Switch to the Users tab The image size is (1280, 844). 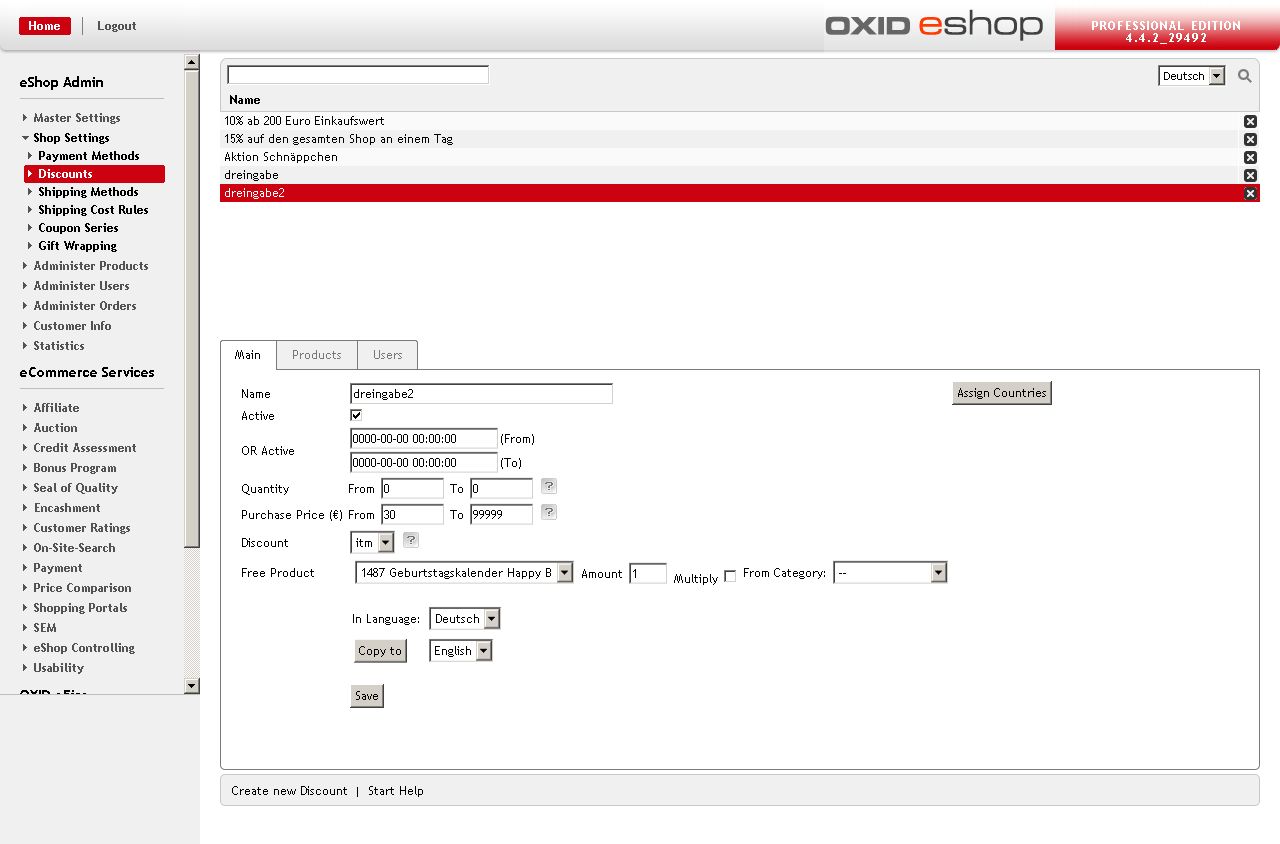click(387, 355)
